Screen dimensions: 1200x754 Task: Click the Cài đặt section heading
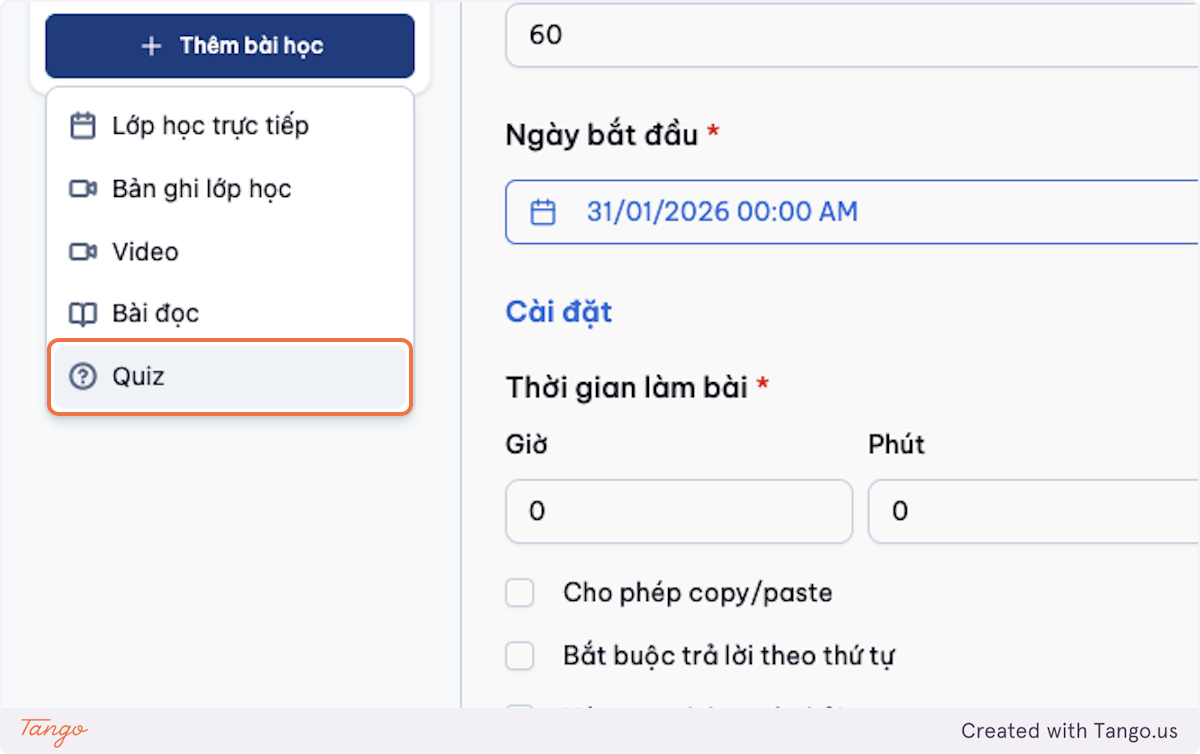click(x=559, y=312)
